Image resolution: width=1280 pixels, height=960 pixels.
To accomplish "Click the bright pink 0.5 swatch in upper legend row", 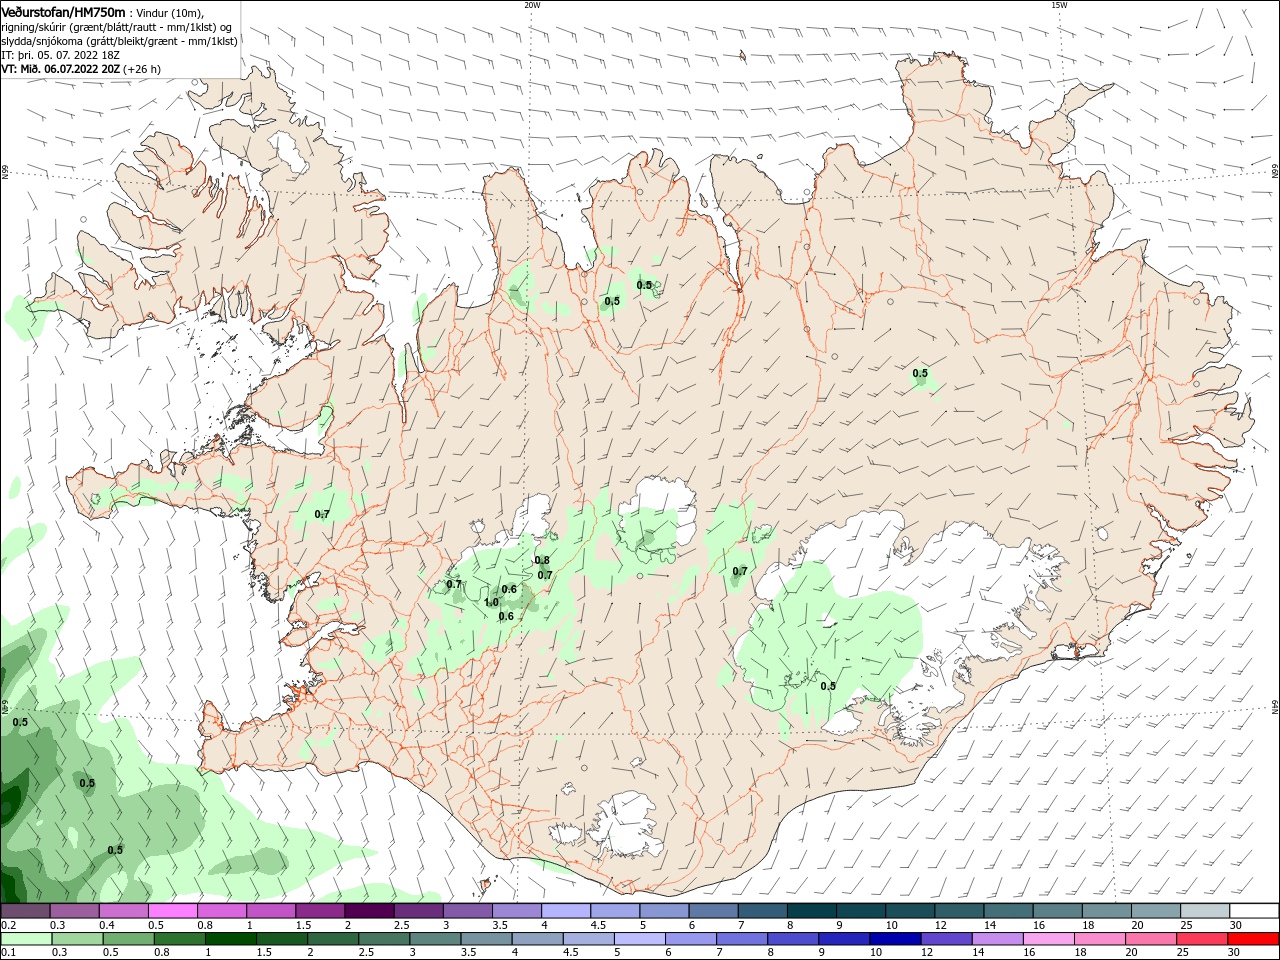I will 173,911.
